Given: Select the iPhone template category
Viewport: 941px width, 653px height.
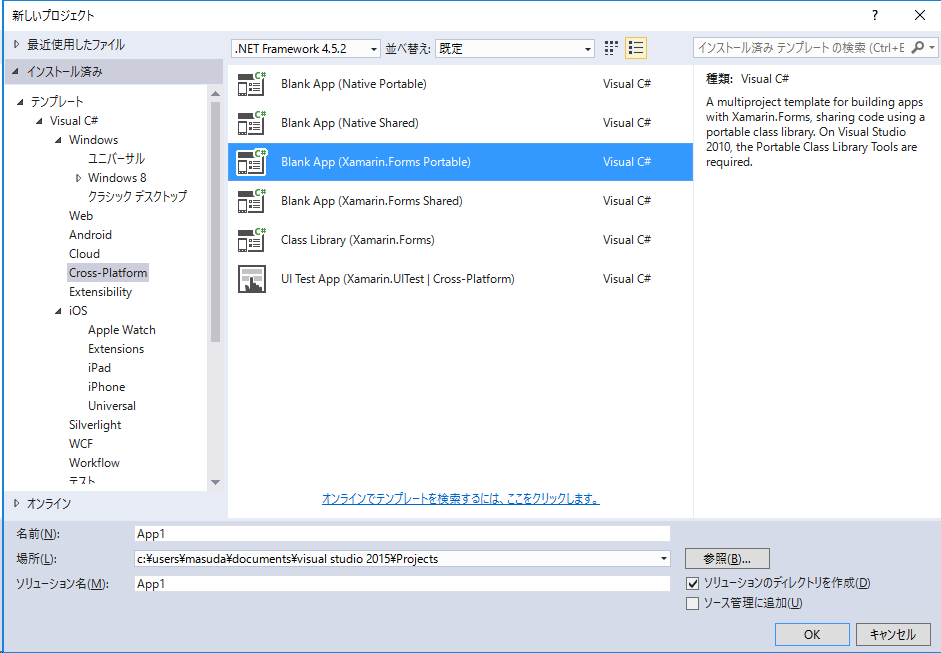Looking at the screenshot, I should pyautogui.click(x=106, y=387).
